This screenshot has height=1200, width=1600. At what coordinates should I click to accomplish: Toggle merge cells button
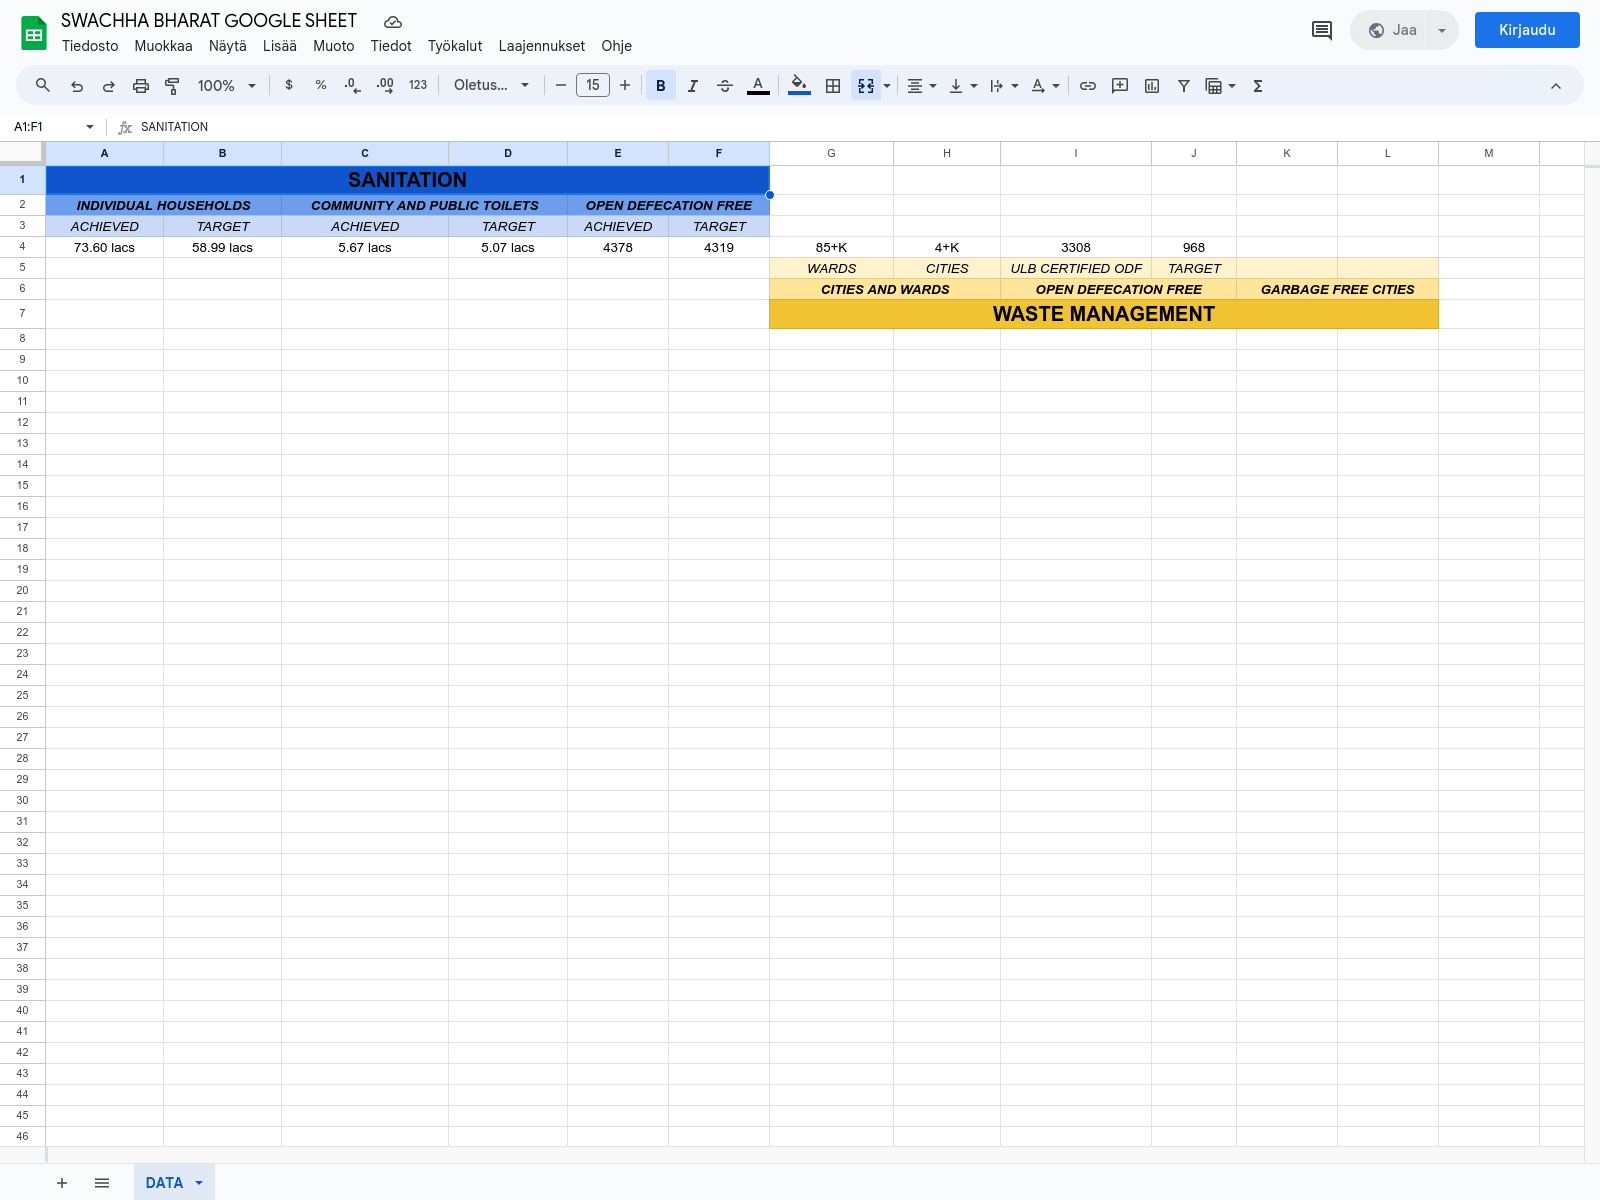pyautogui.click(x=866, y=86)
